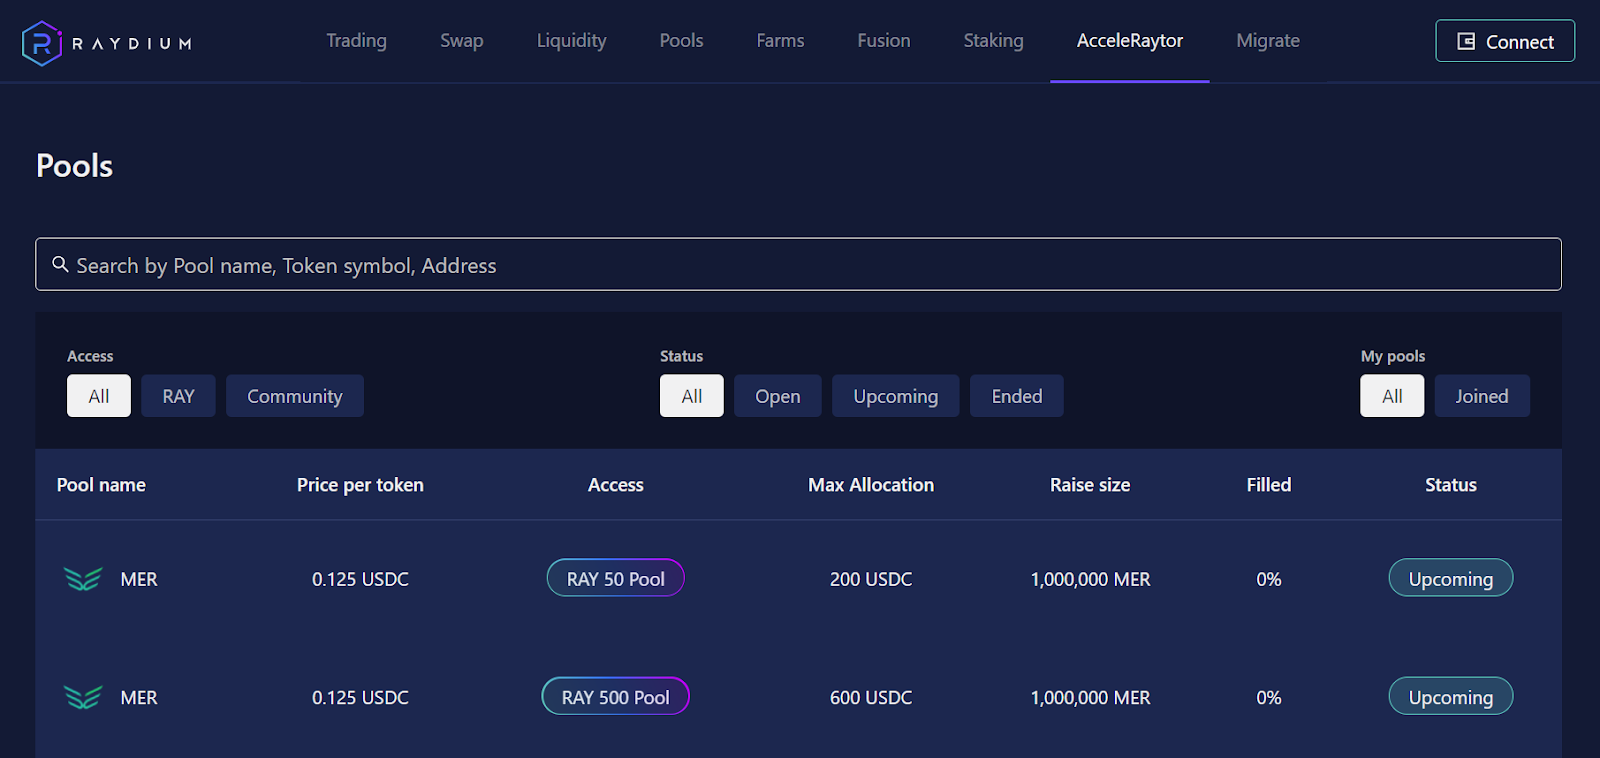Click the 200 USDC max allocation value
1600x758 pixels.
[871, 579]
